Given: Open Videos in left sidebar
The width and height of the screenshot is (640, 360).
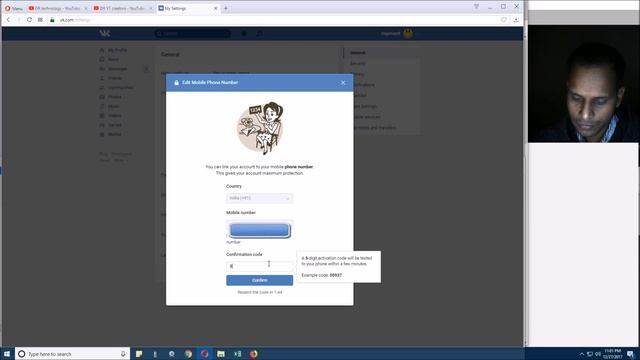Looking at the screenshot, I should (111, 116).
